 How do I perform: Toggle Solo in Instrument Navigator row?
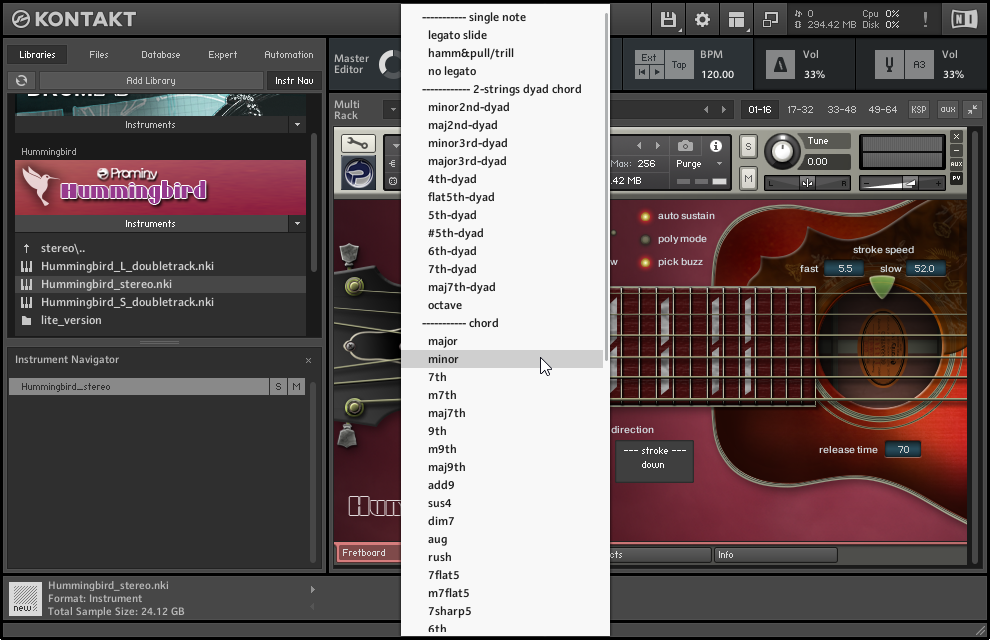pos(278,386)
